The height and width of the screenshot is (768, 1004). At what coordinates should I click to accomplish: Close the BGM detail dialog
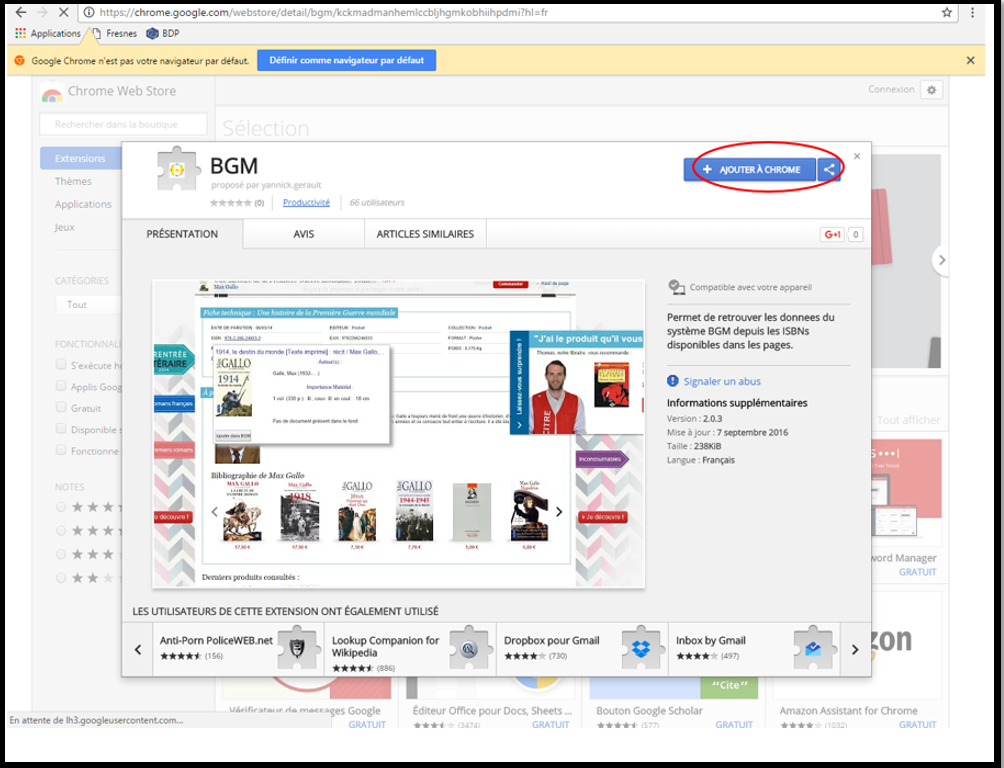tap(857, 156)
